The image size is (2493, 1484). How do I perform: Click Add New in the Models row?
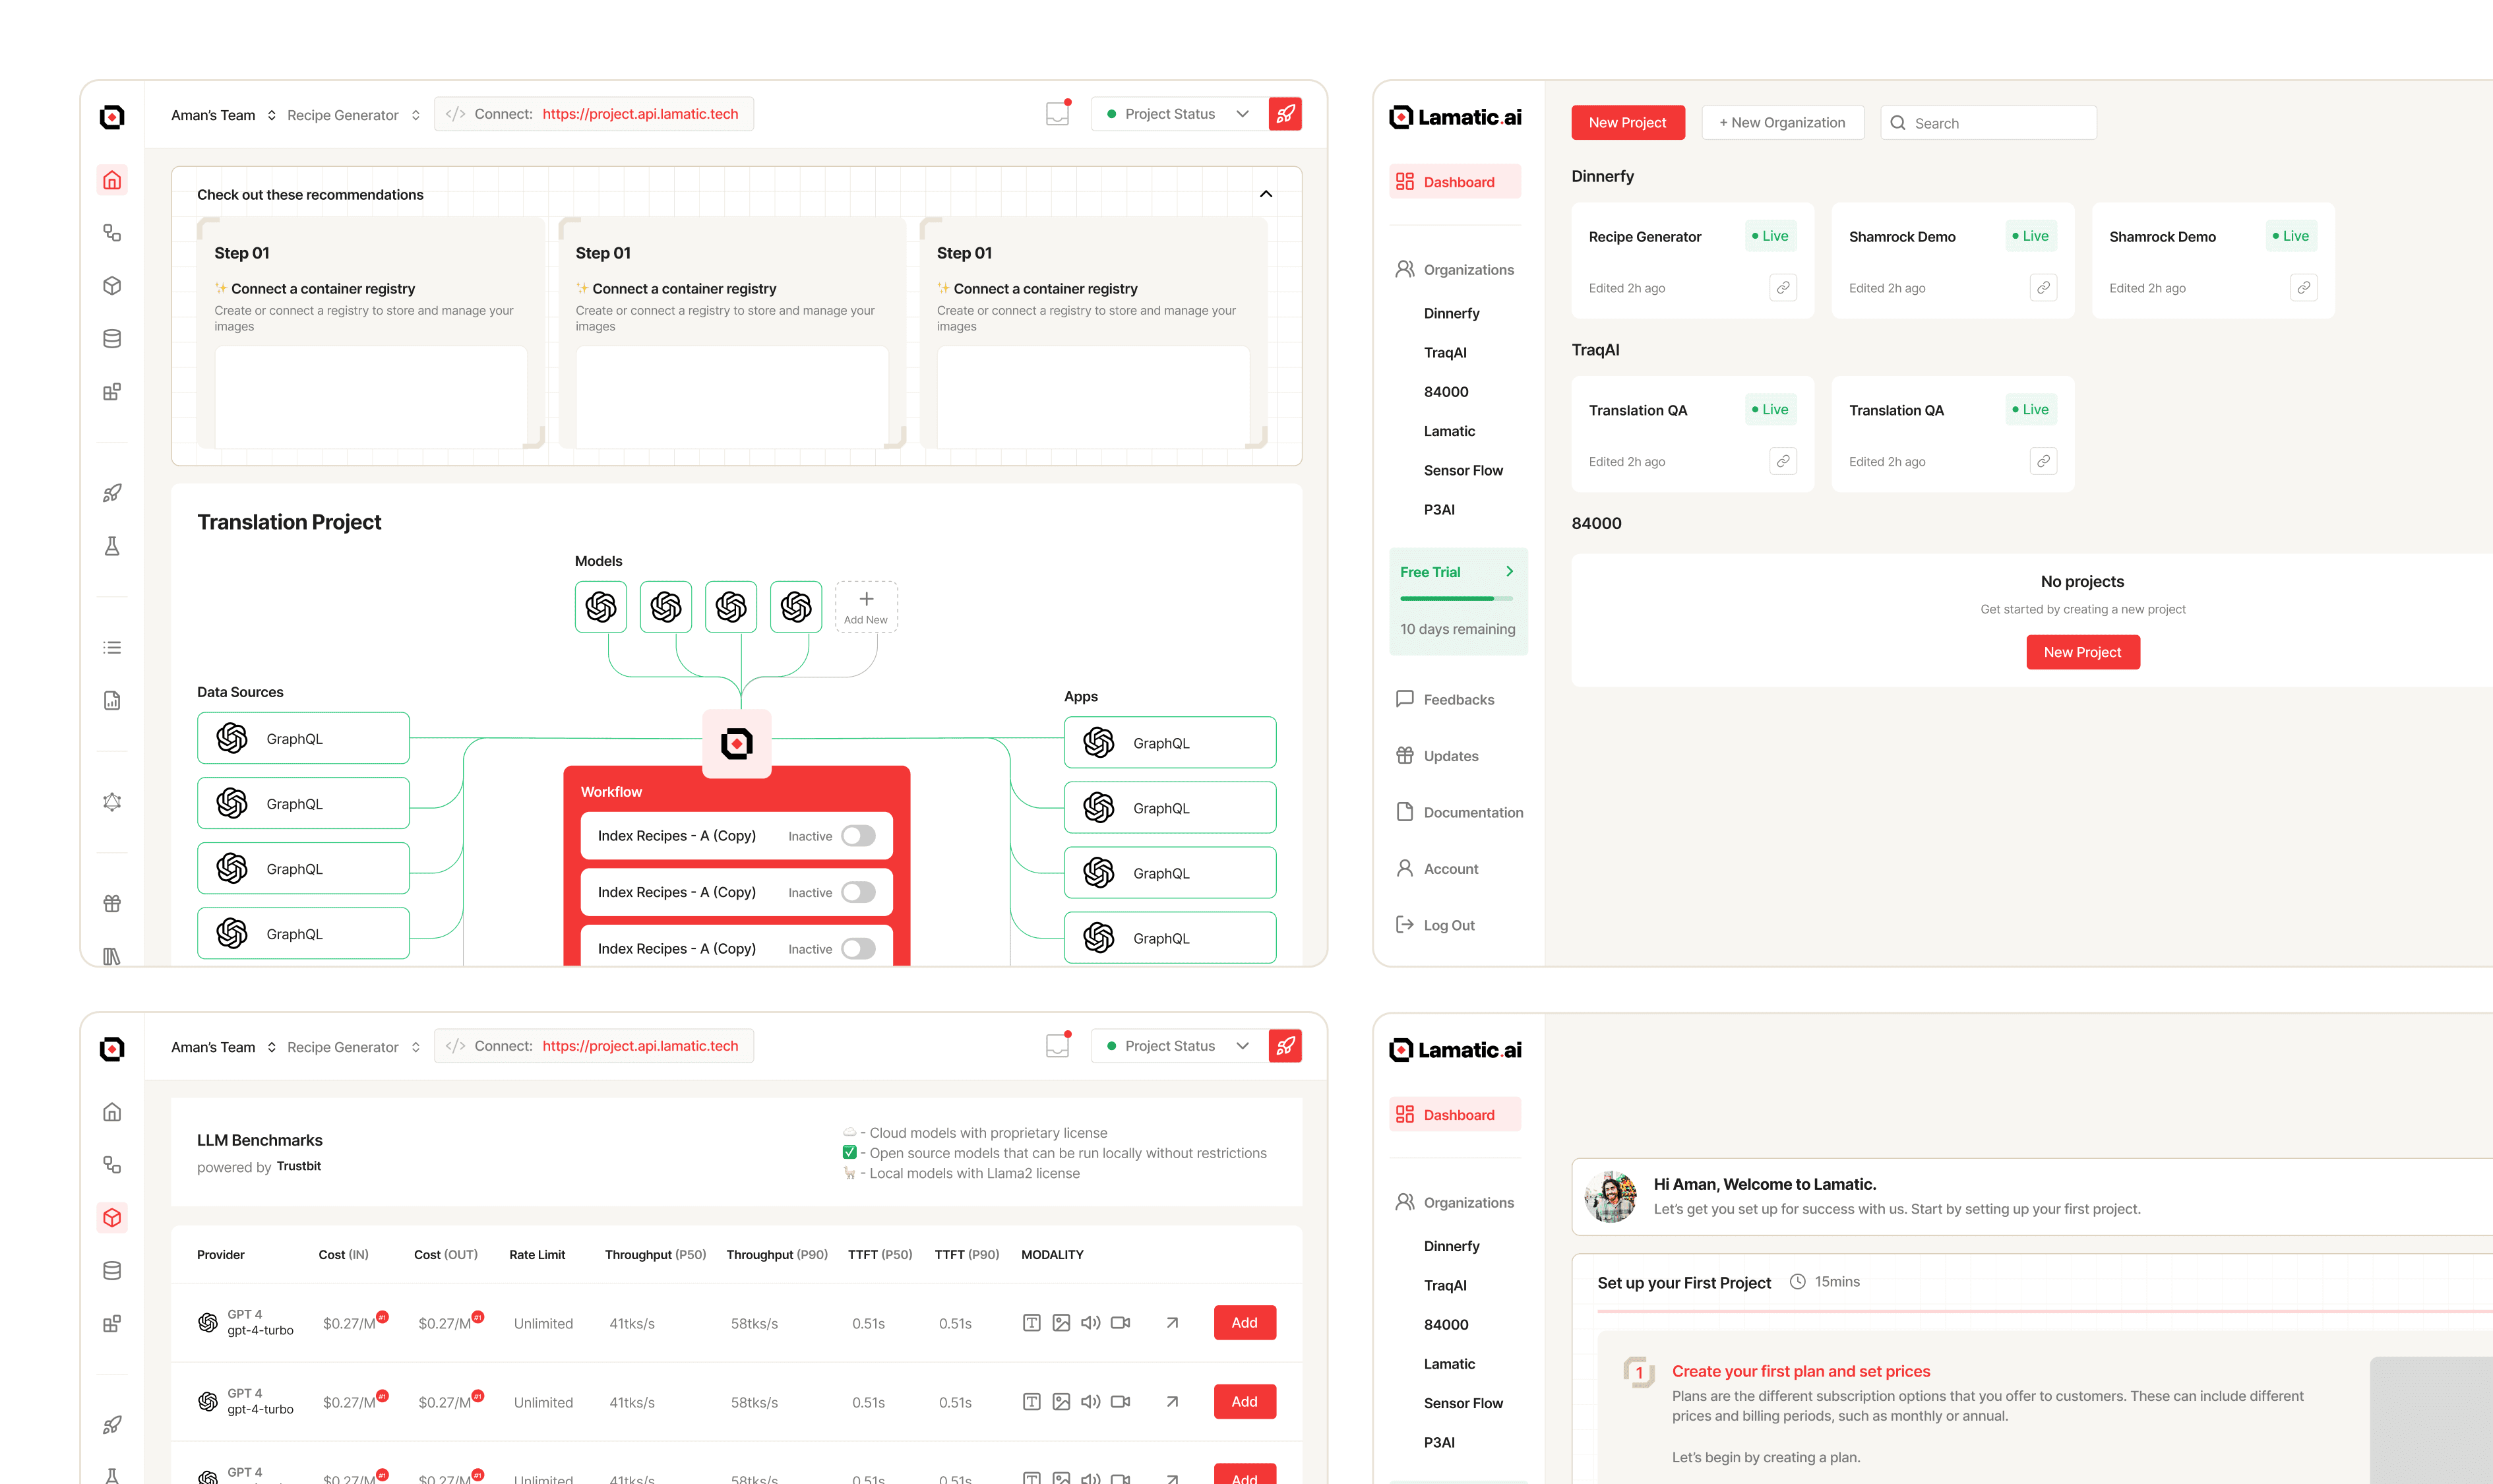coord(866,607)
